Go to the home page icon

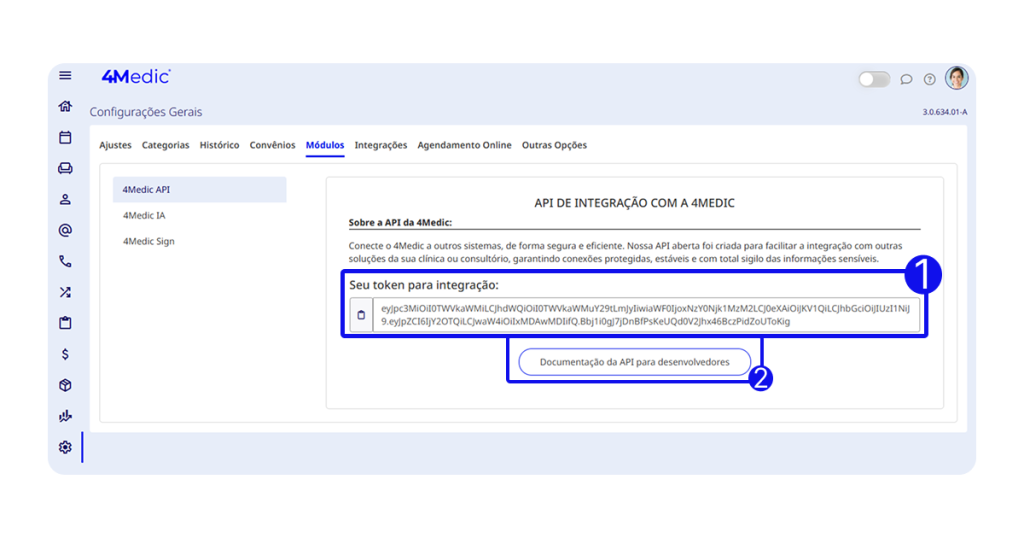[x=65, y=107]
